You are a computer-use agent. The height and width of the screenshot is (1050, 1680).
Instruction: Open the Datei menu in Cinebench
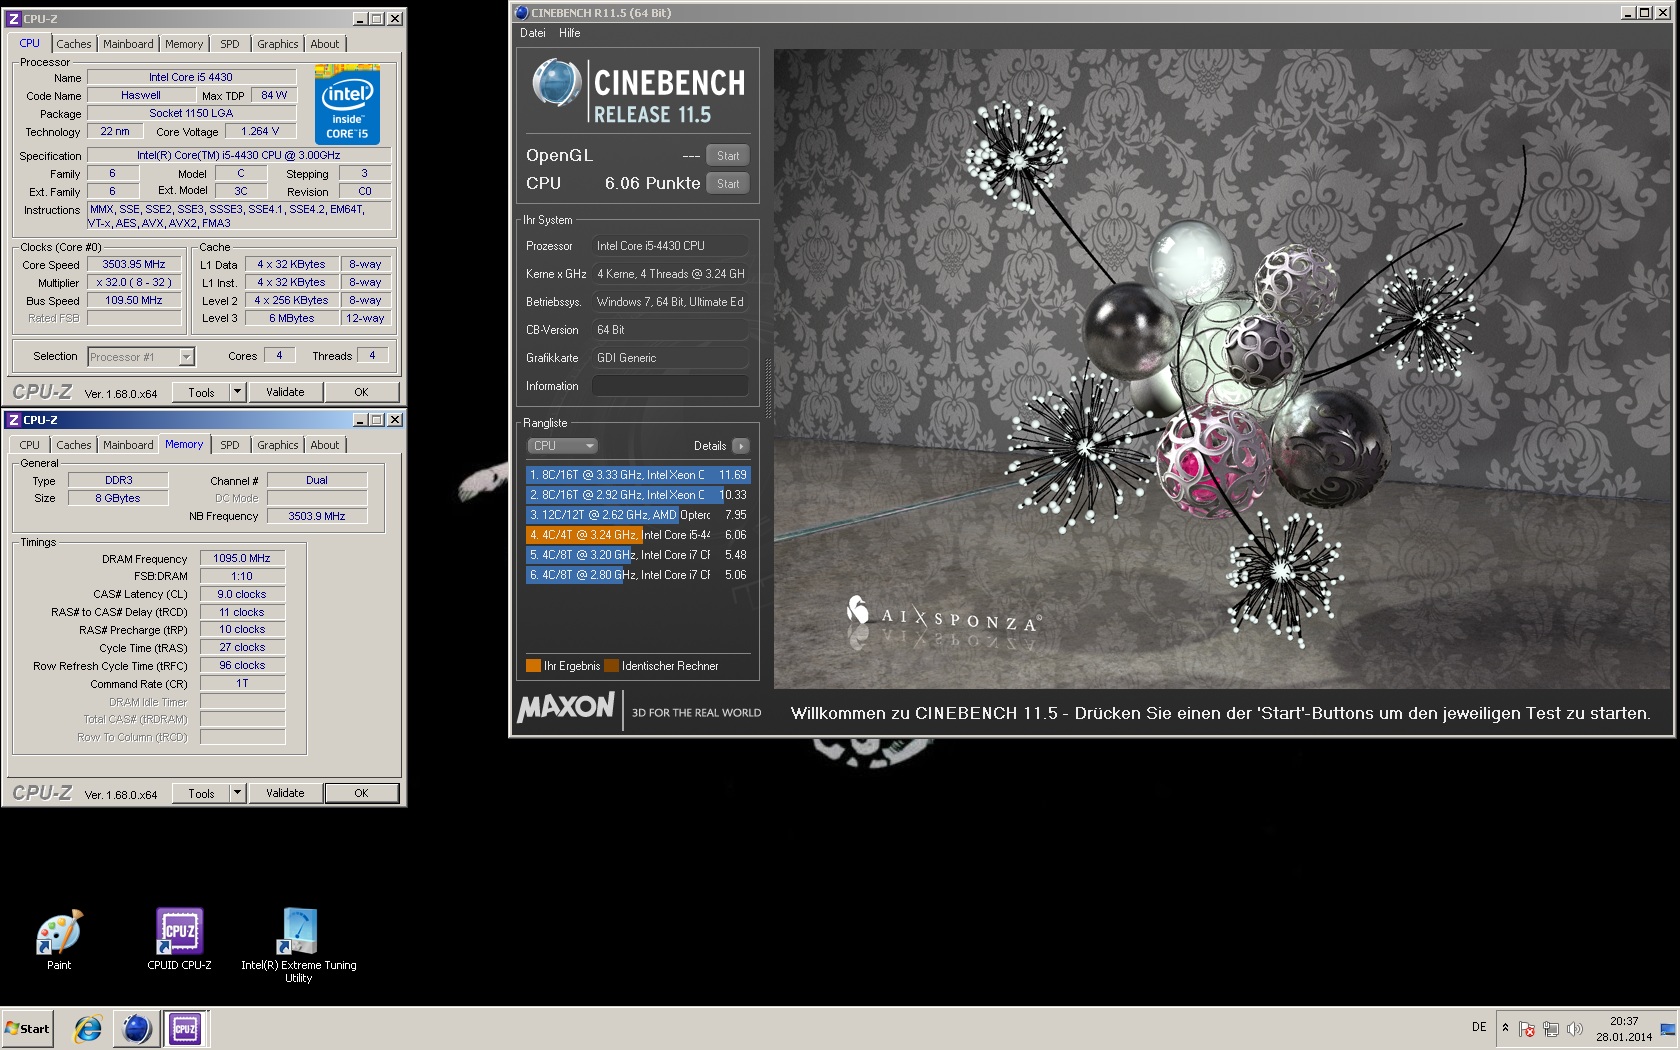click(x=533, y=33)
